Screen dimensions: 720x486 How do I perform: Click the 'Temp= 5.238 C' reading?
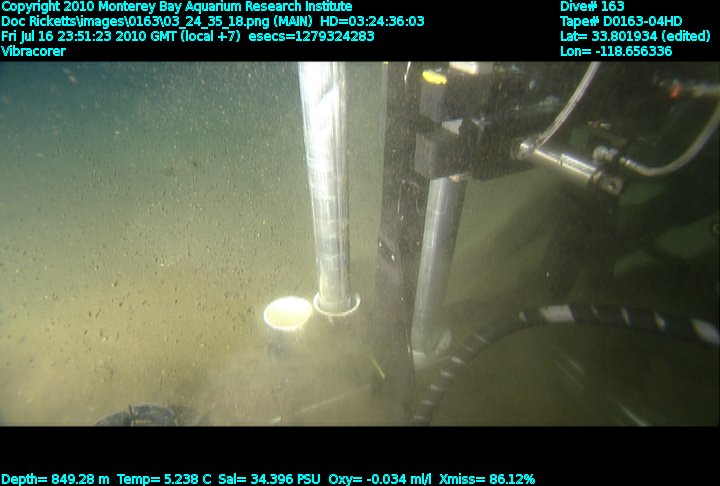pos(164,479)
